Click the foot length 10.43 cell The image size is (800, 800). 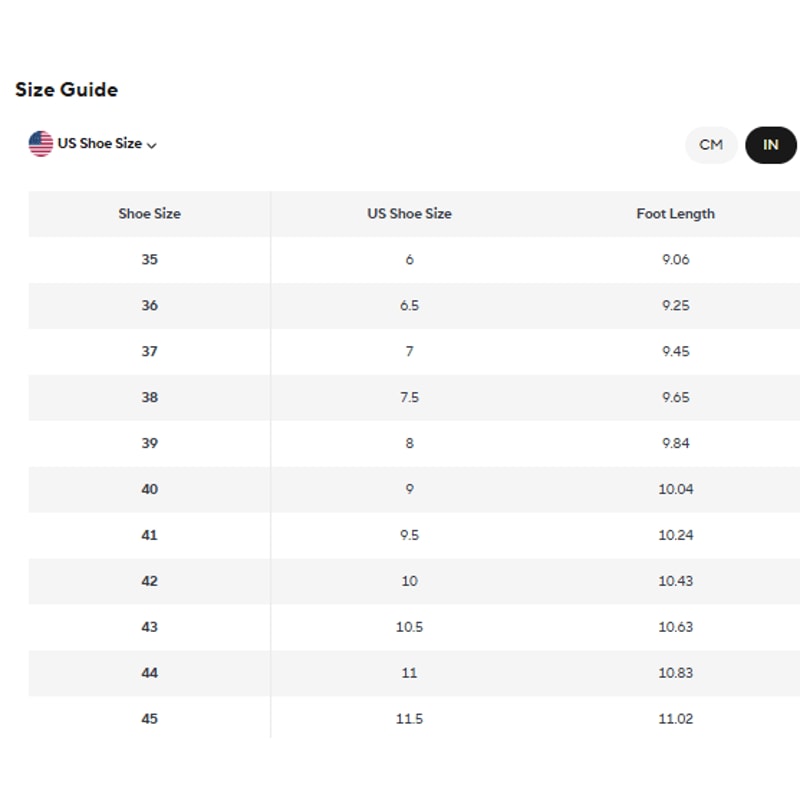[x=675, y=582]
